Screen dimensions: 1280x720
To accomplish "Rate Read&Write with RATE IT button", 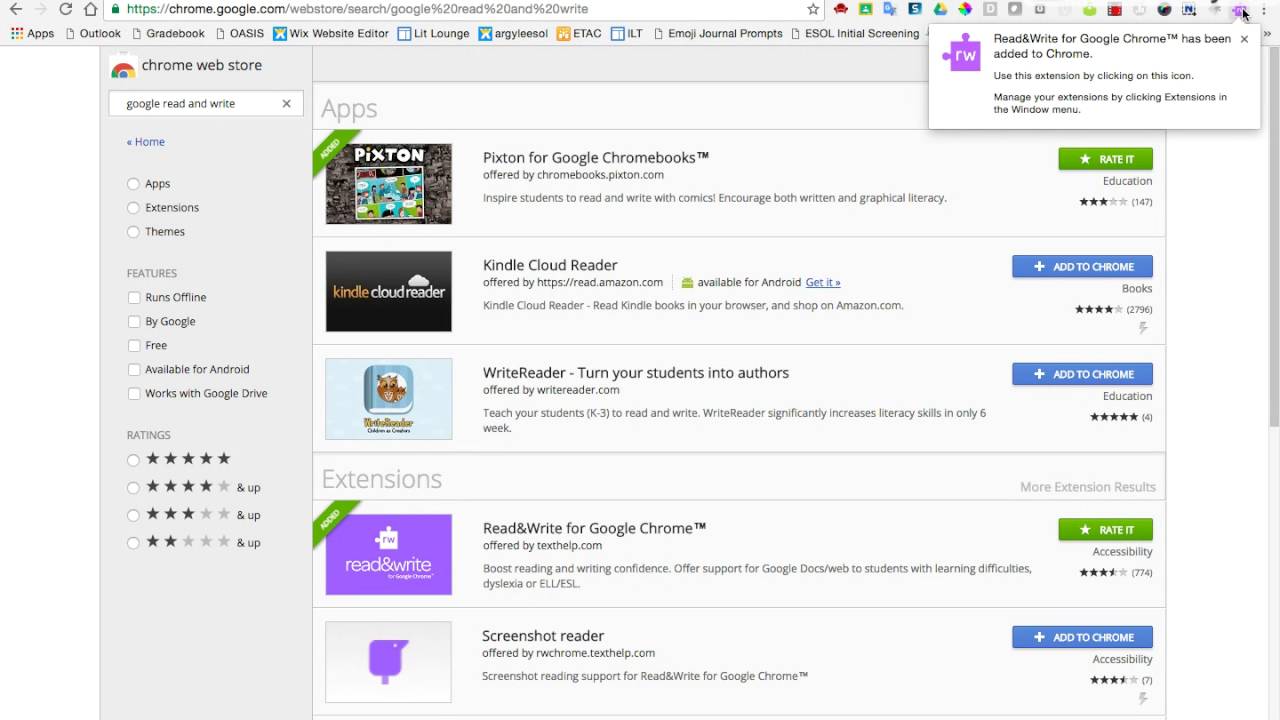I will pos(1105,530).
